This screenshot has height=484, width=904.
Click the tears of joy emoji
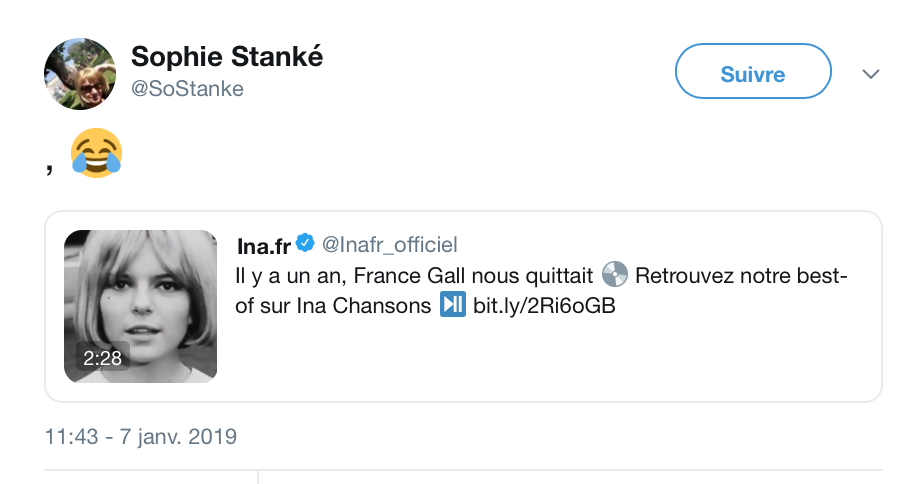(x=96, y=153)
